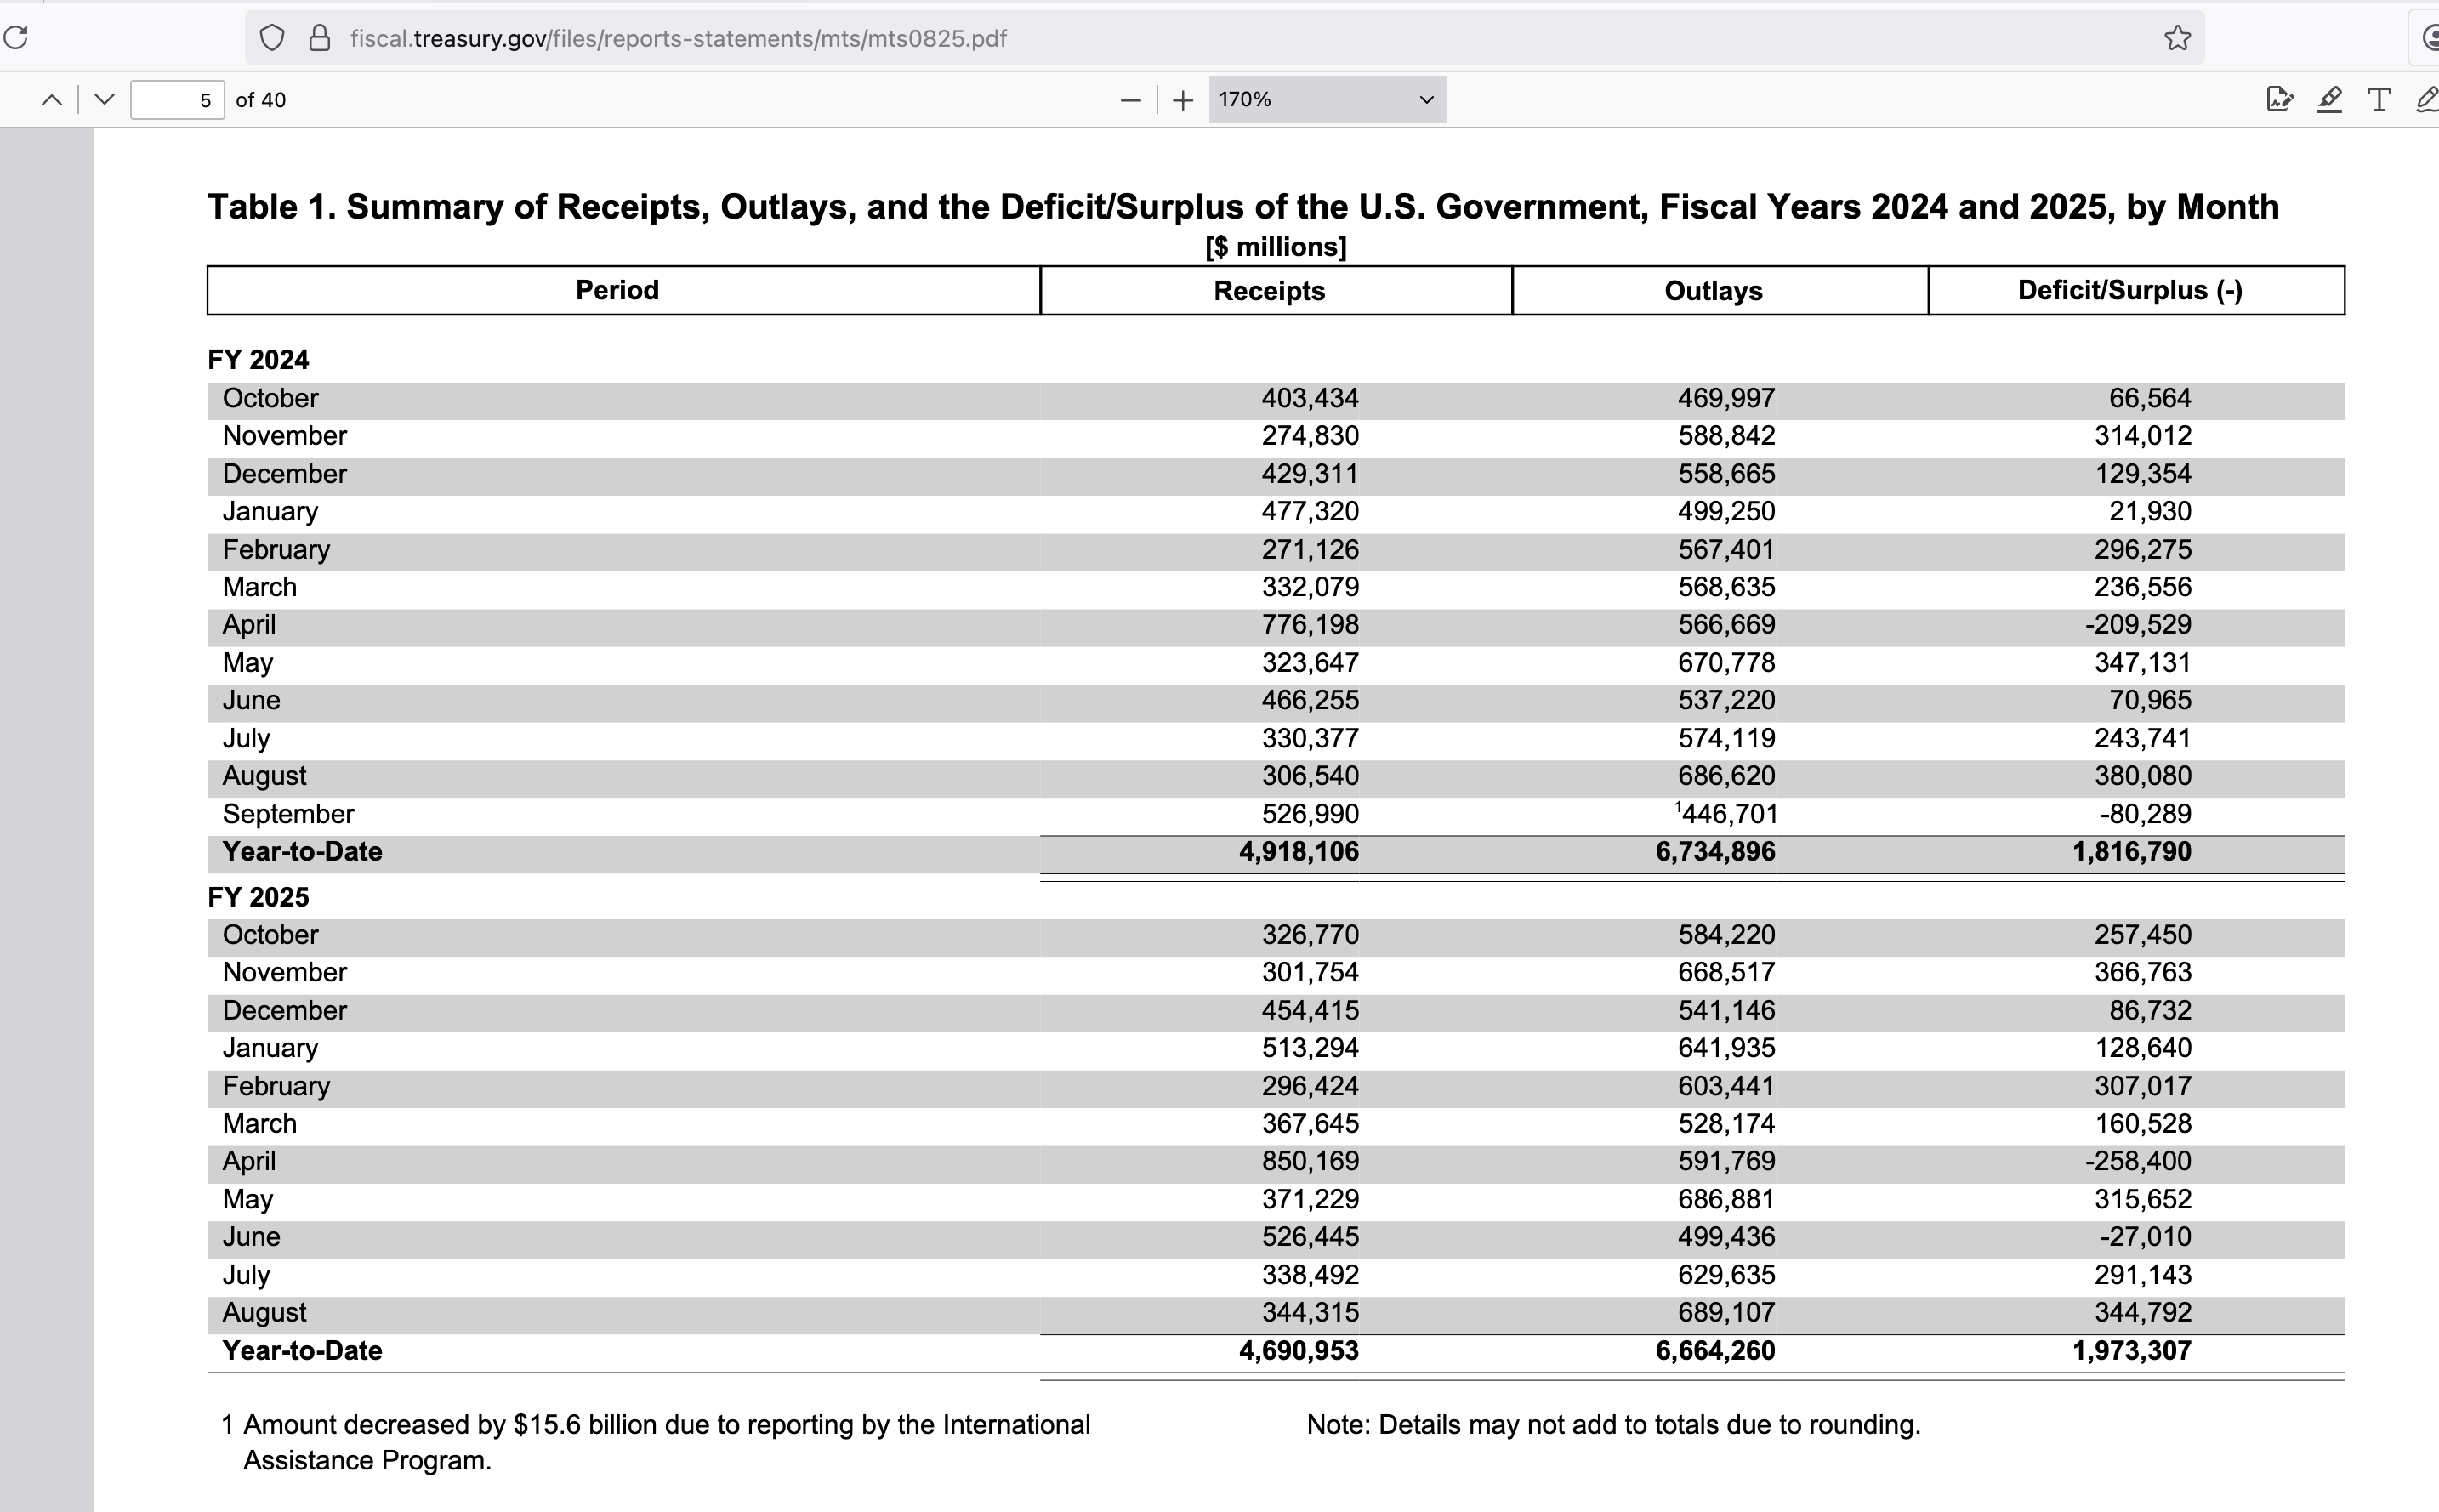The image size is (2439, 1512).
Task: Zoom in with the plus button
Action: point(1183,100)
